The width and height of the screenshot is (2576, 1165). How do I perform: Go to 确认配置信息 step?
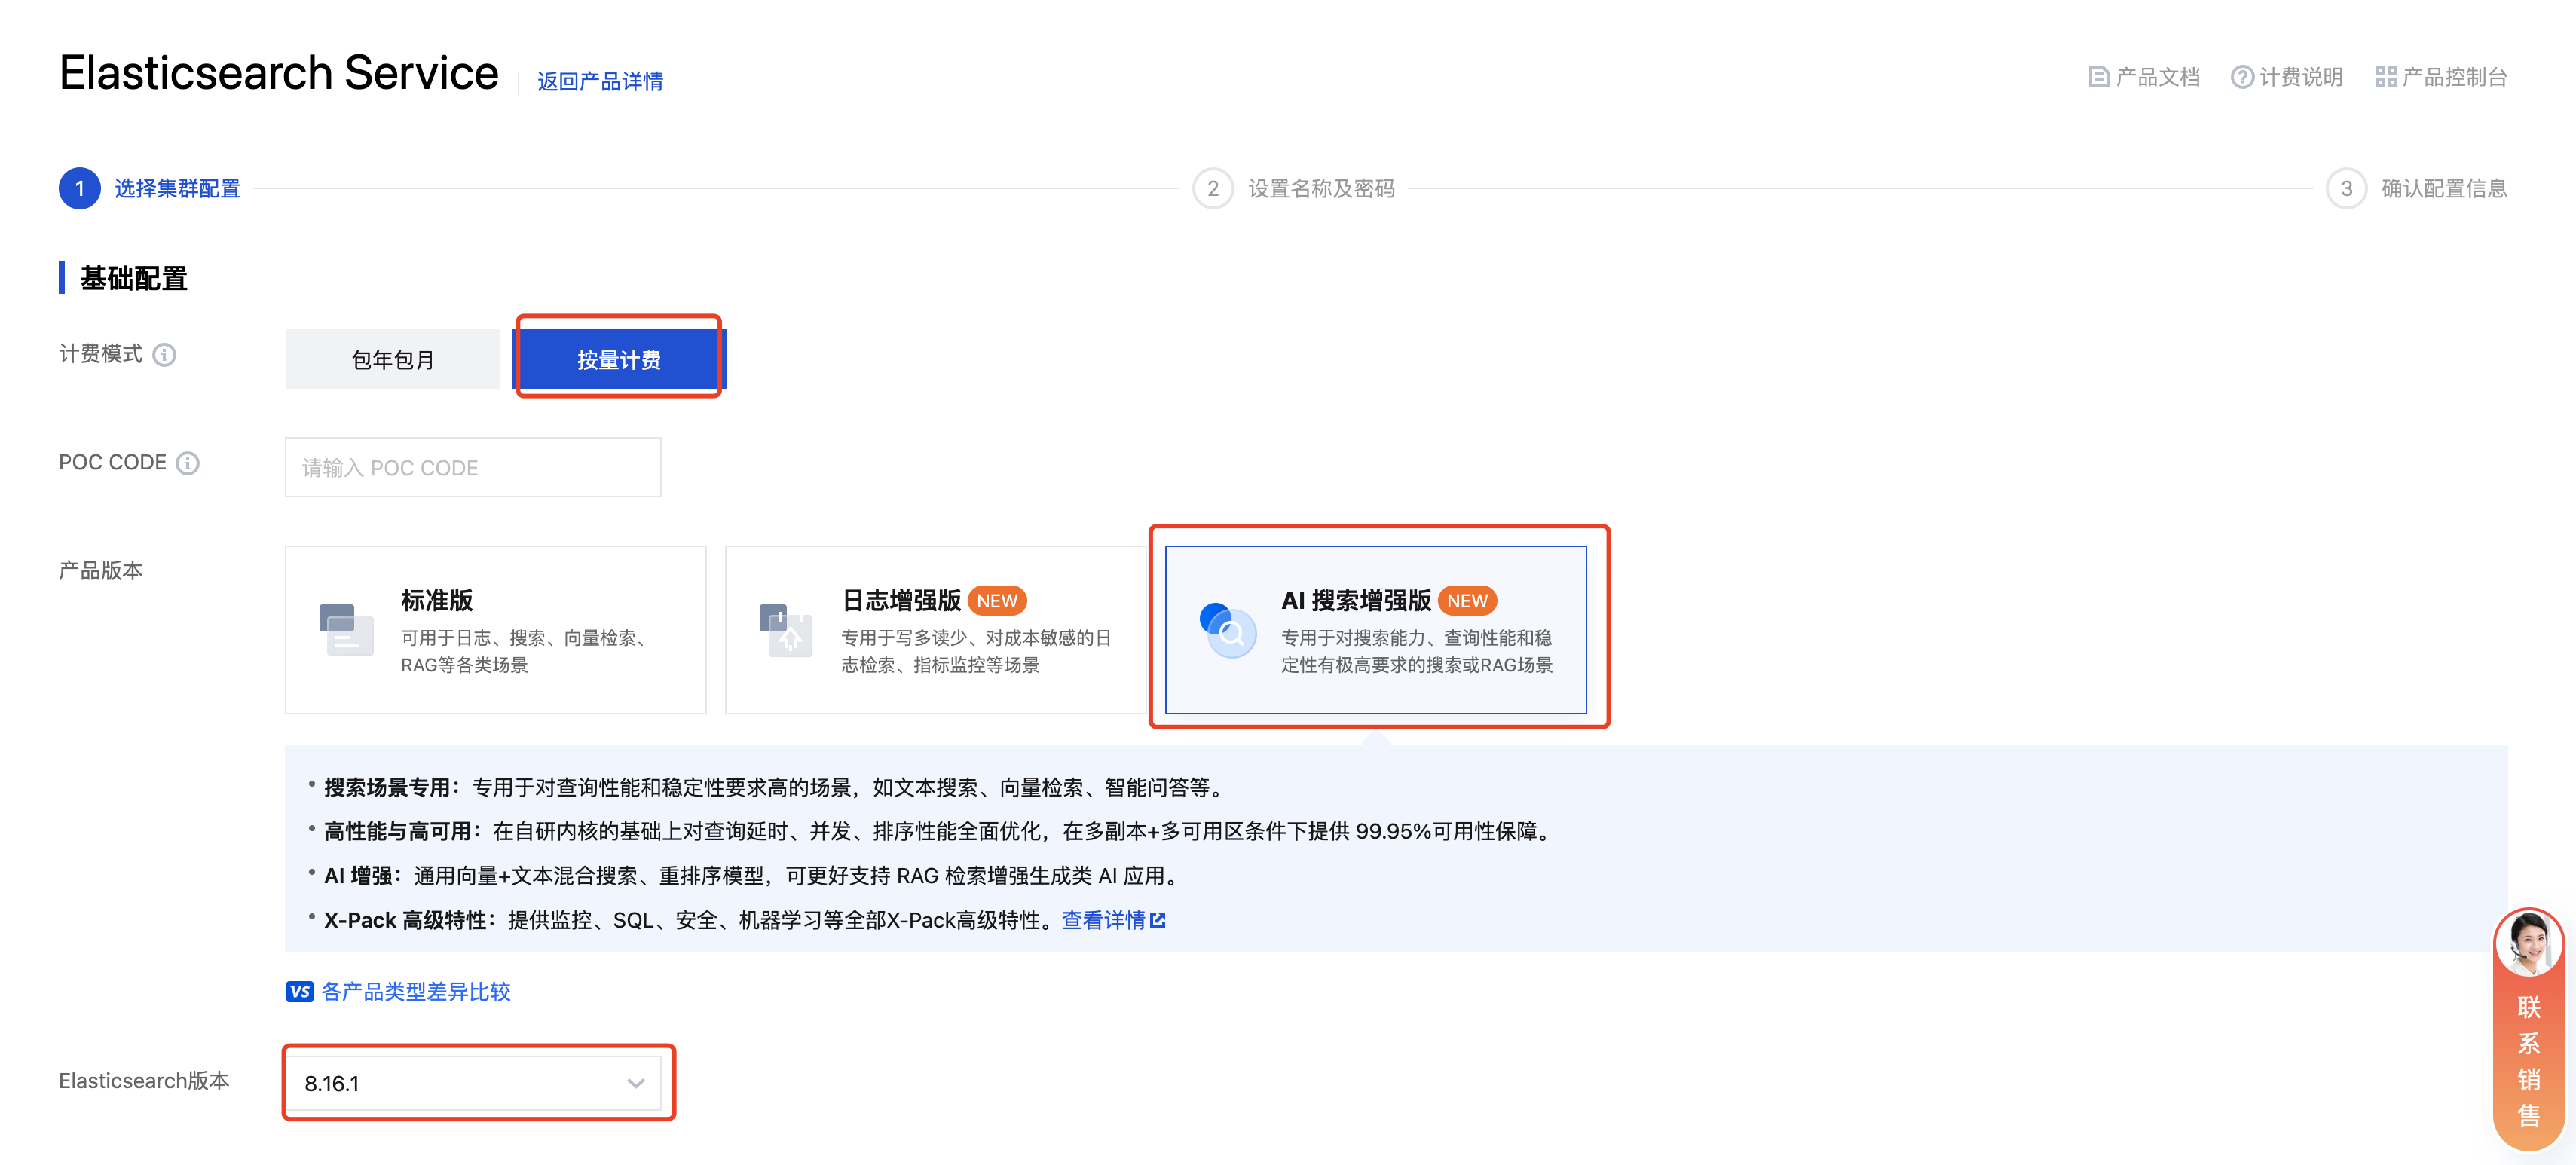tap(2444, 188)
